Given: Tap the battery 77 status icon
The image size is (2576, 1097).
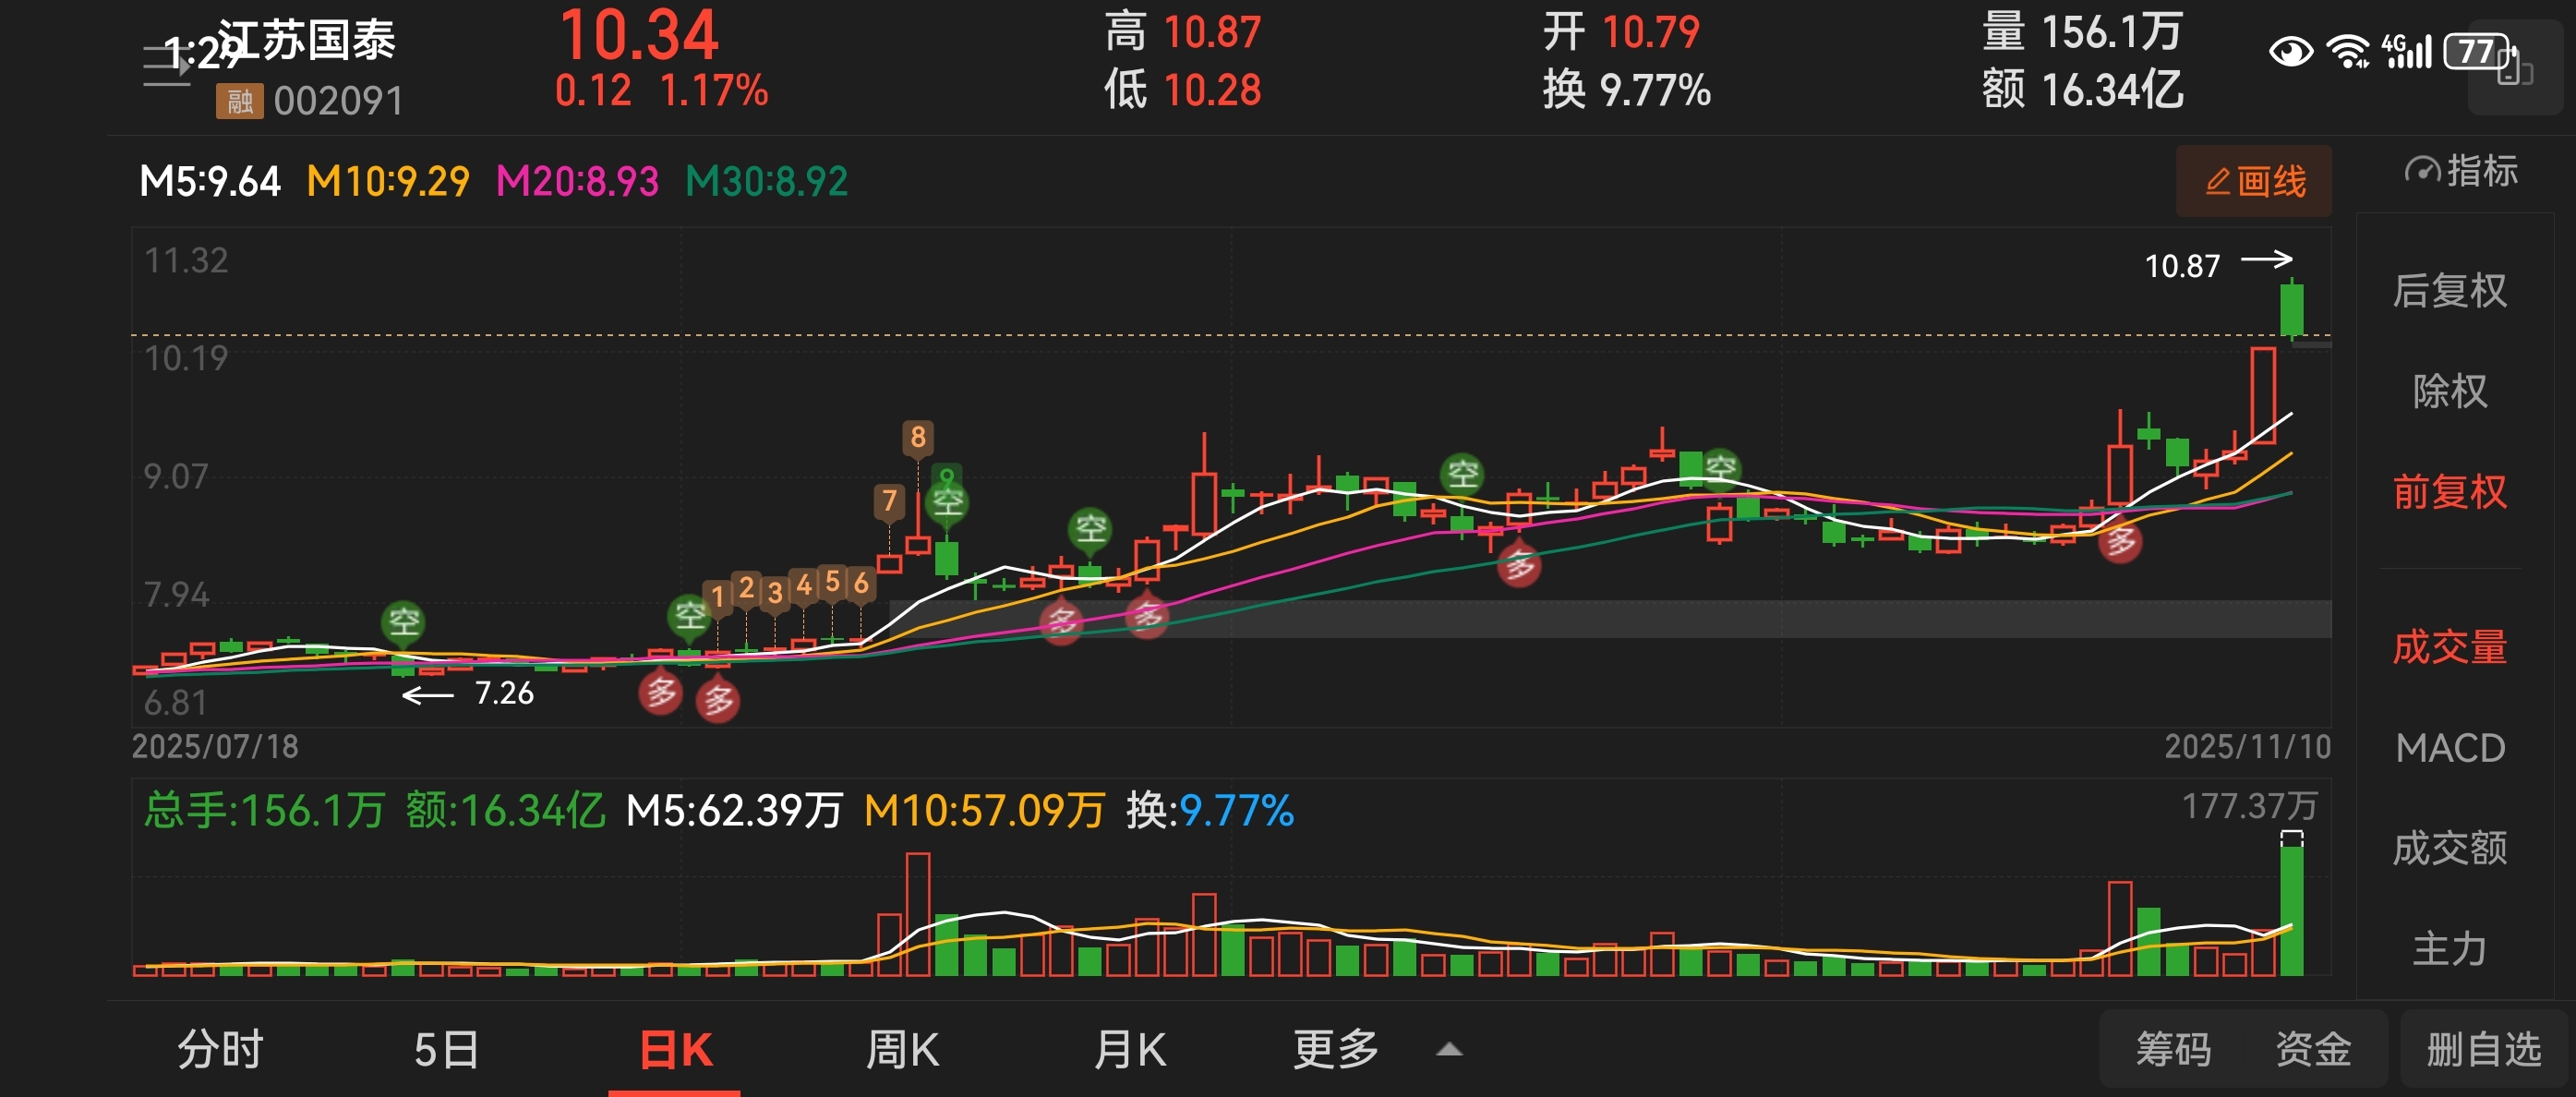Looking at the screenshot, I should (2475, 51).
